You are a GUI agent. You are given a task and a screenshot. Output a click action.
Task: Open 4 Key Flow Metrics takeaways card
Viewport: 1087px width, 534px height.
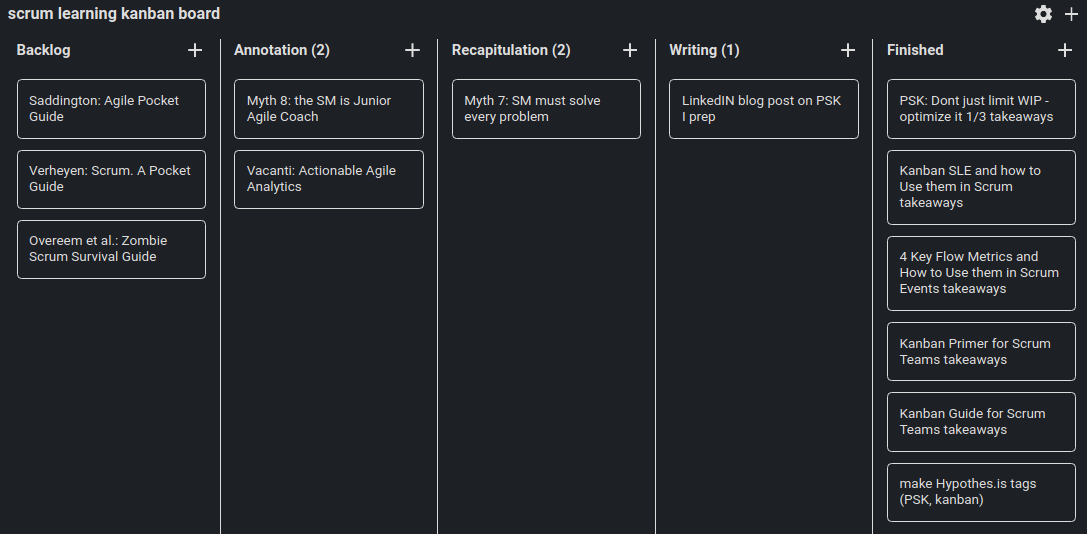[981, 273]
